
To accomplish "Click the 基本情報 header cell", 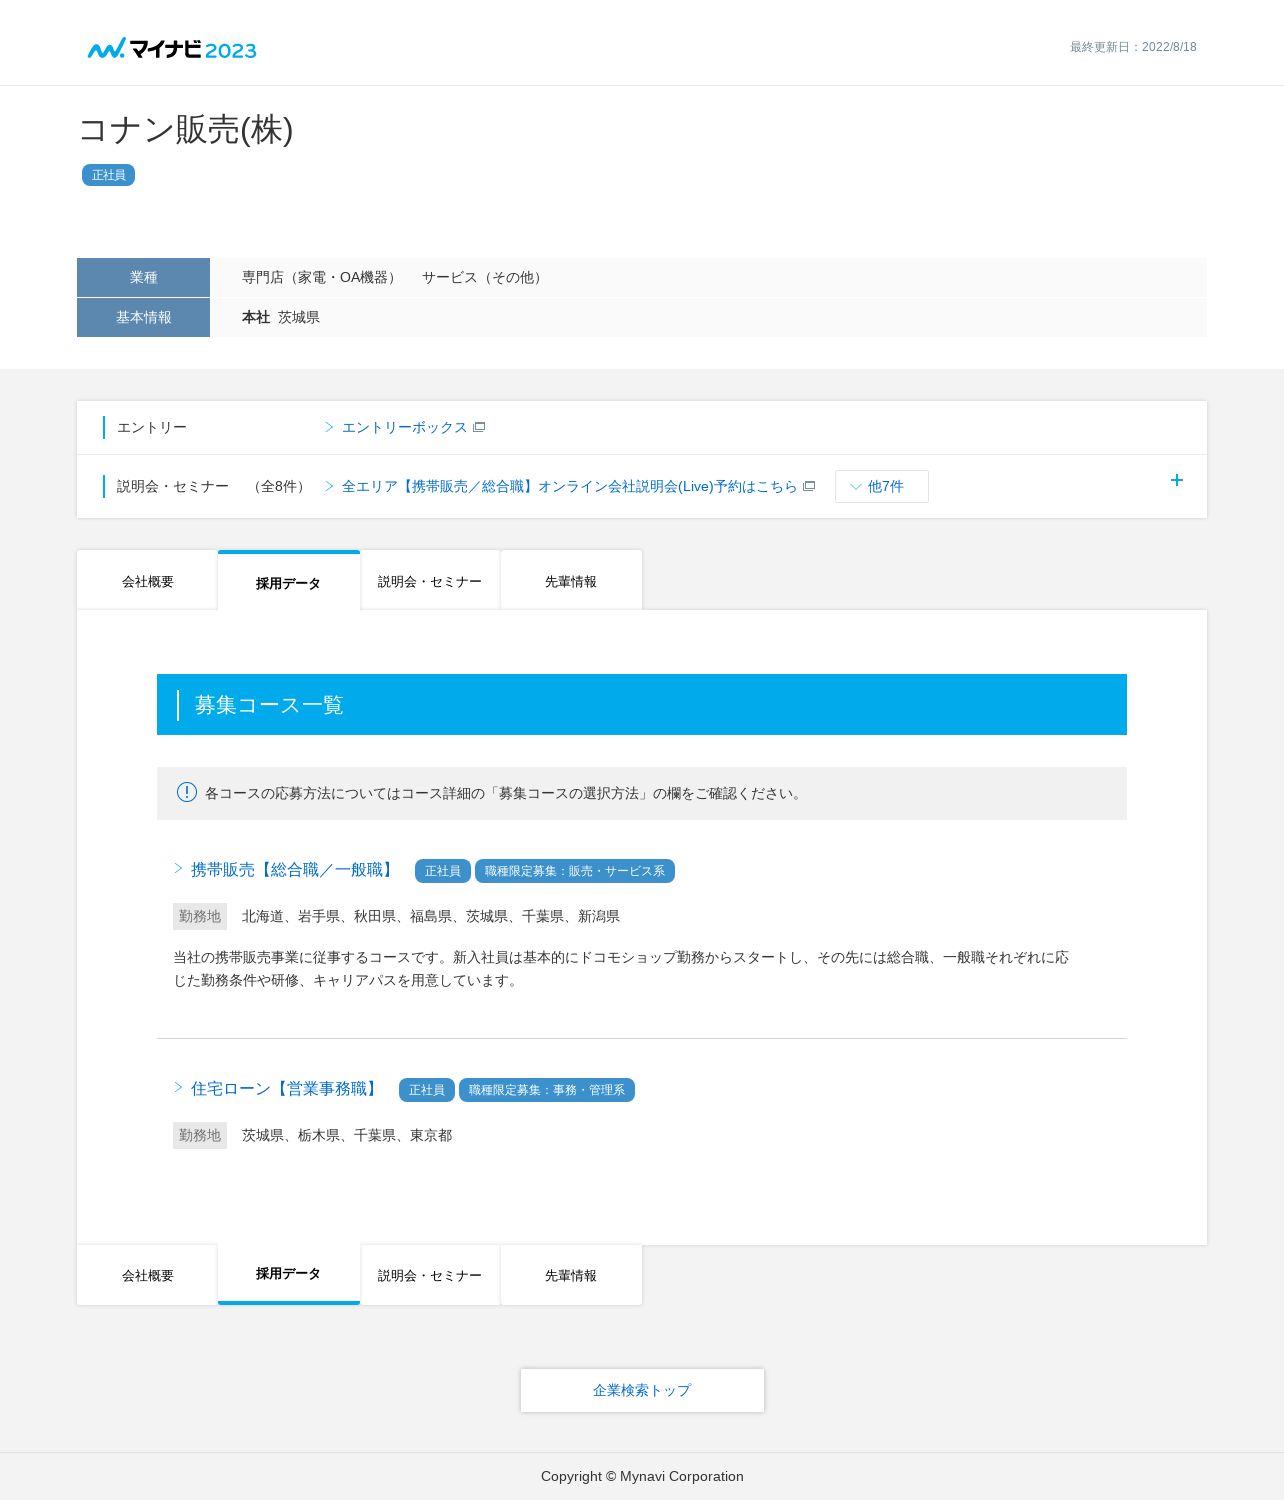I will 143,317.
